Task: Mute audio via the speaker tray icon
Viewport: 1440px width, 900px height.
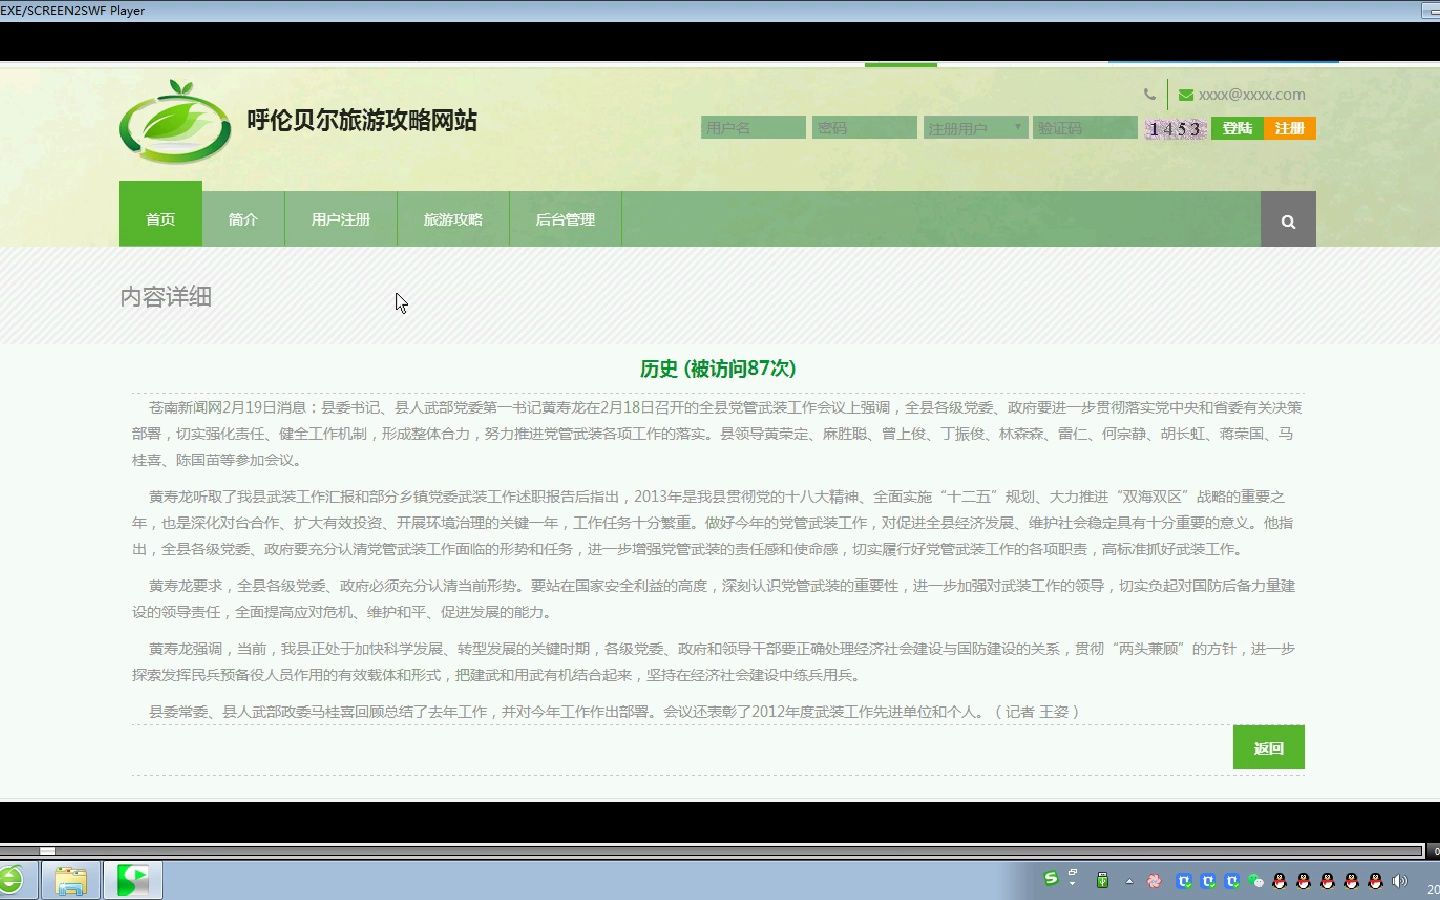Action: click(x=1399, y=880)
